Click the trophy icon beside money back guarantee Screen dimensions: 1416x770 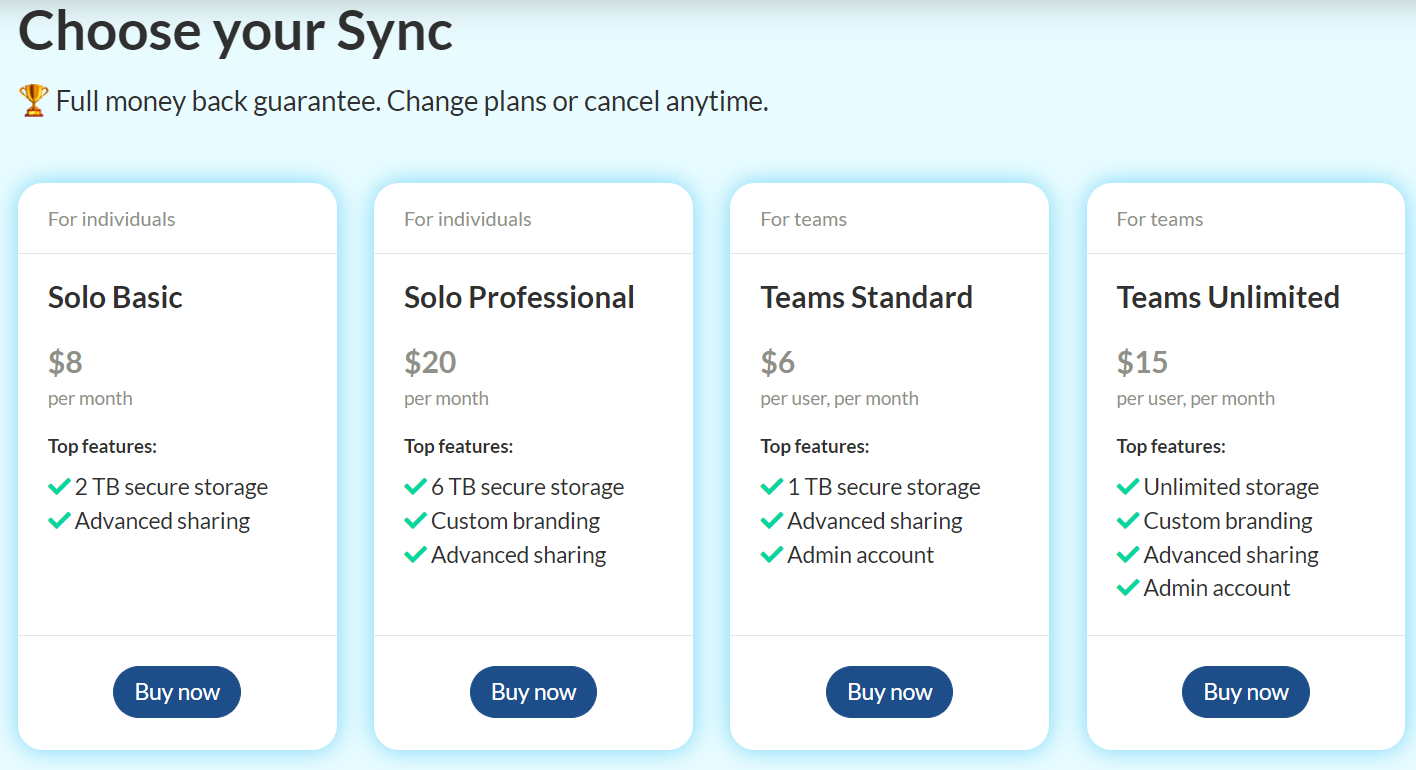pos(33,101)
